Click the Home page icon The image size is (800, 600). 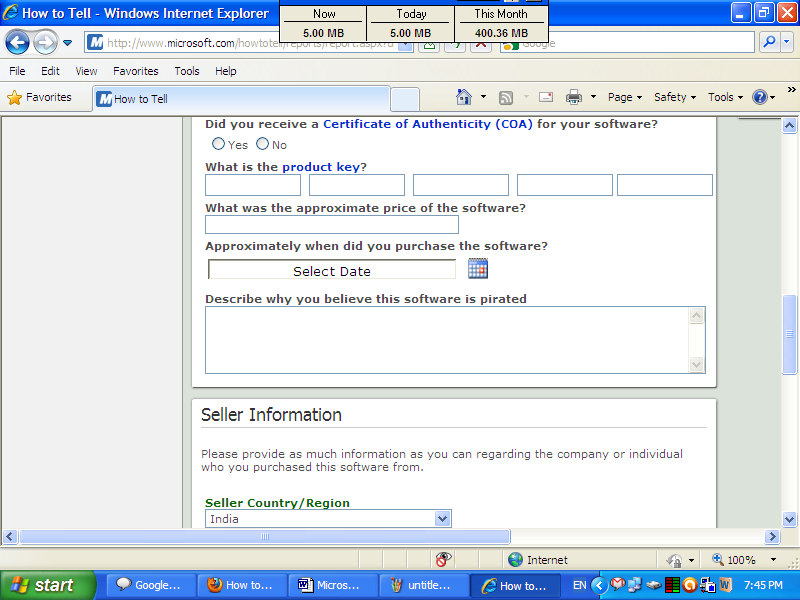tap(464, 96)
